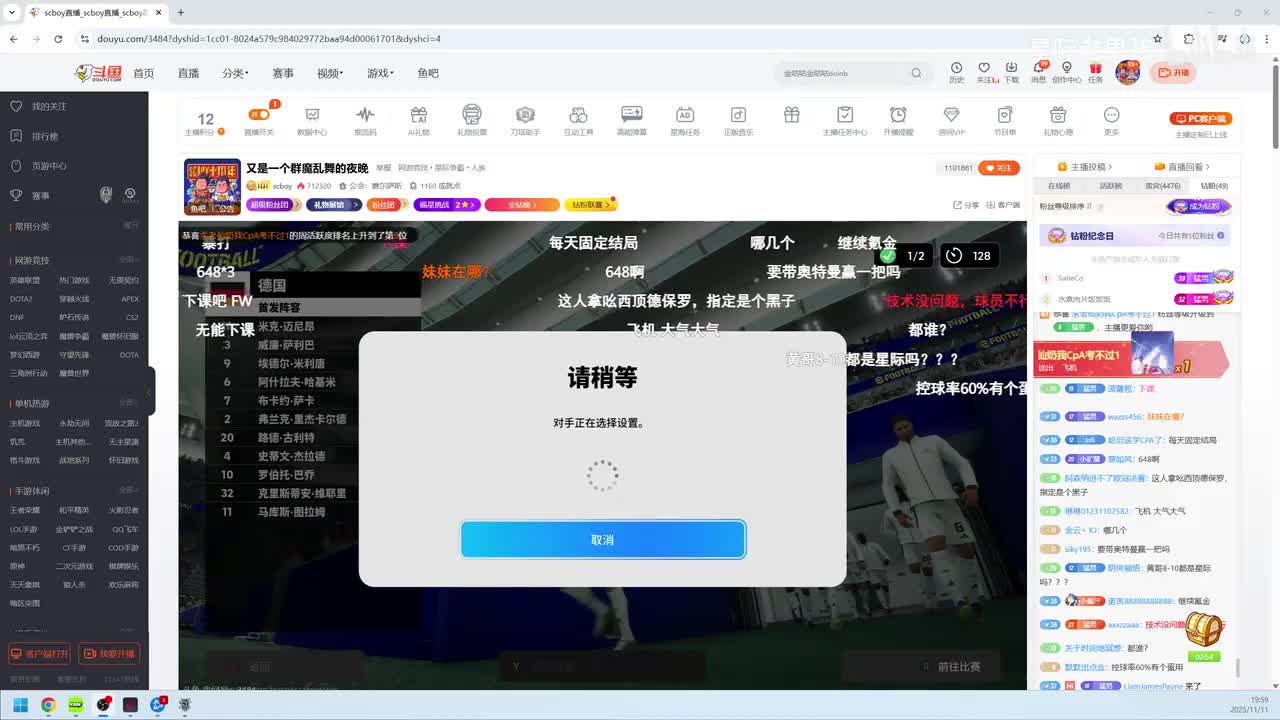Click the treasure chest icon in chat
Viewport: 1280px width, 720px height.
pos(1204,630)
